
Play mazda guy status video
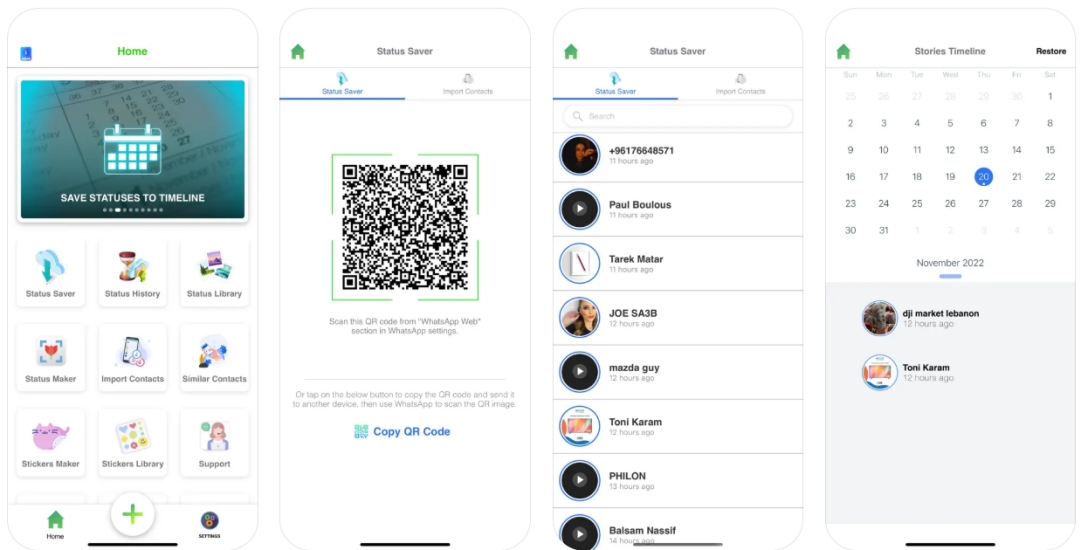[x=580, y=371]
